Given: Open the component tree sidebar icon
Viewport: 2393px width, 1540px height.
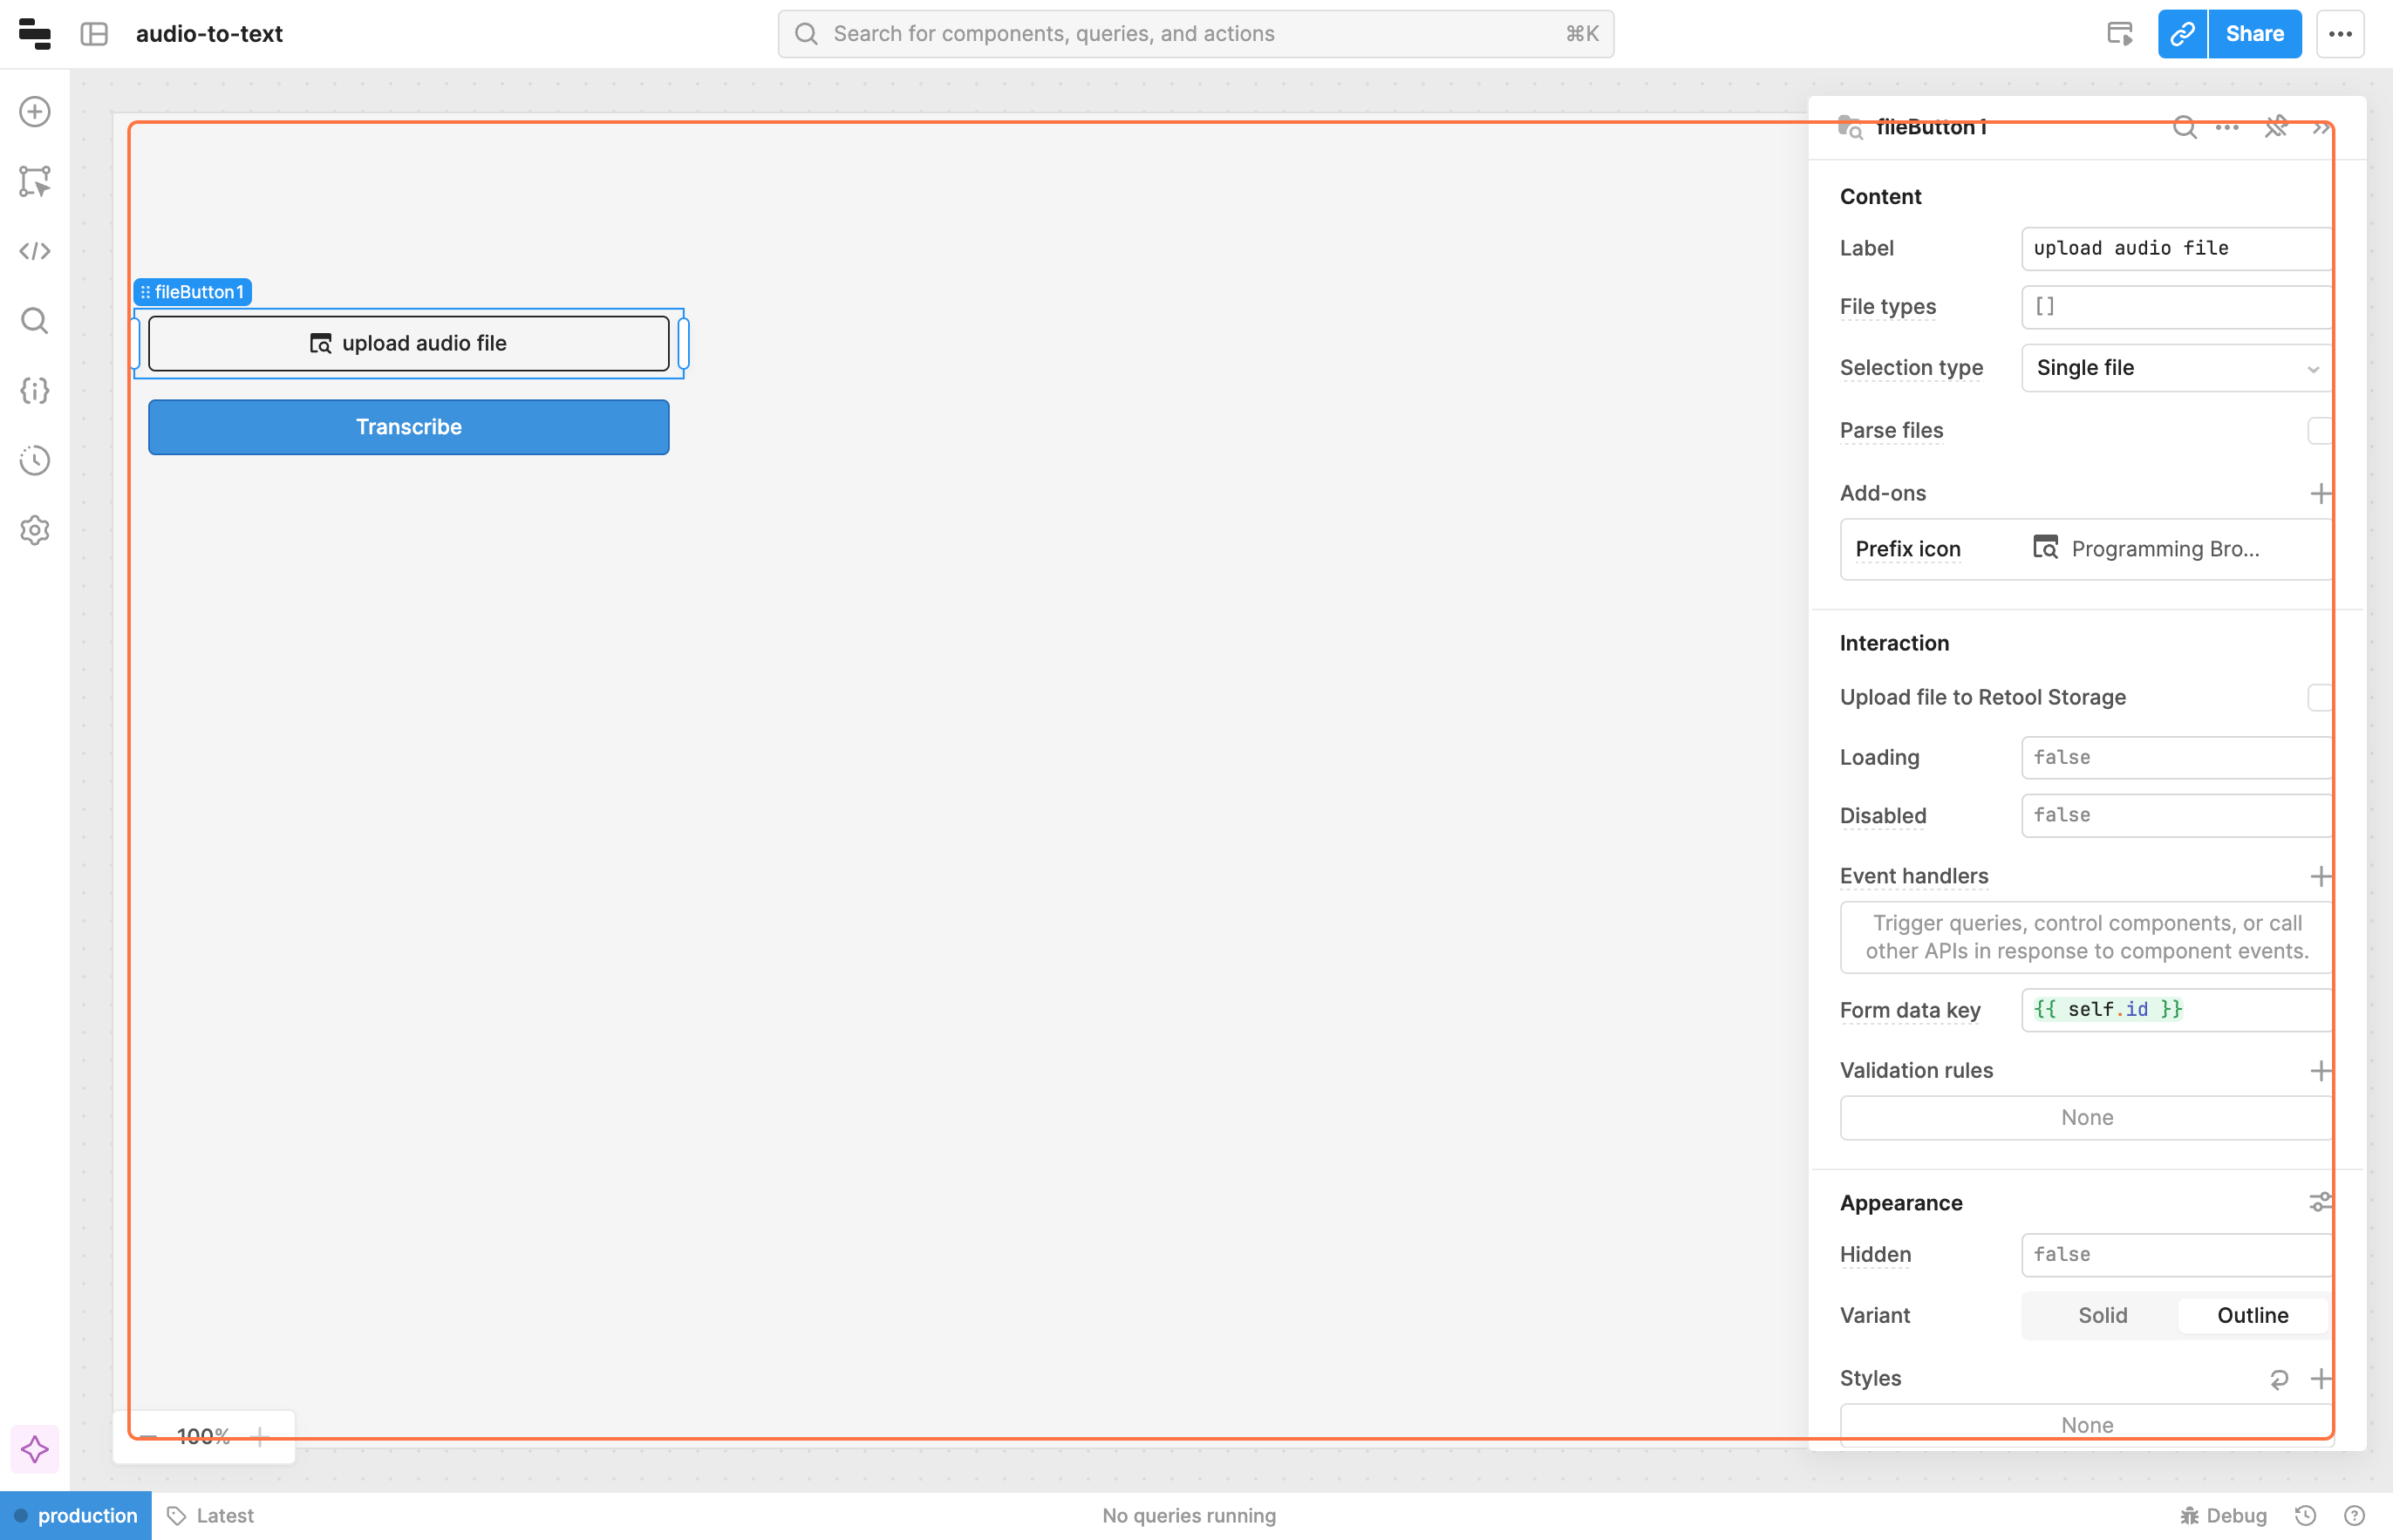Looking at the screenshot, I should (x=35, y=181).
